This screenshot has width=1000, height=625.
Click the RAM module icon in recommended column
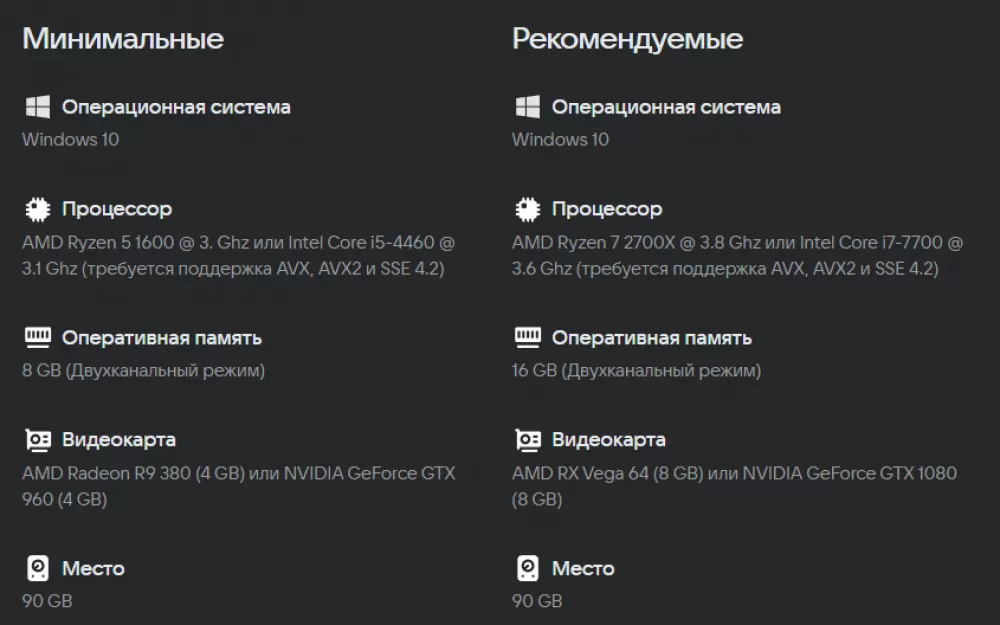(527, 337)
